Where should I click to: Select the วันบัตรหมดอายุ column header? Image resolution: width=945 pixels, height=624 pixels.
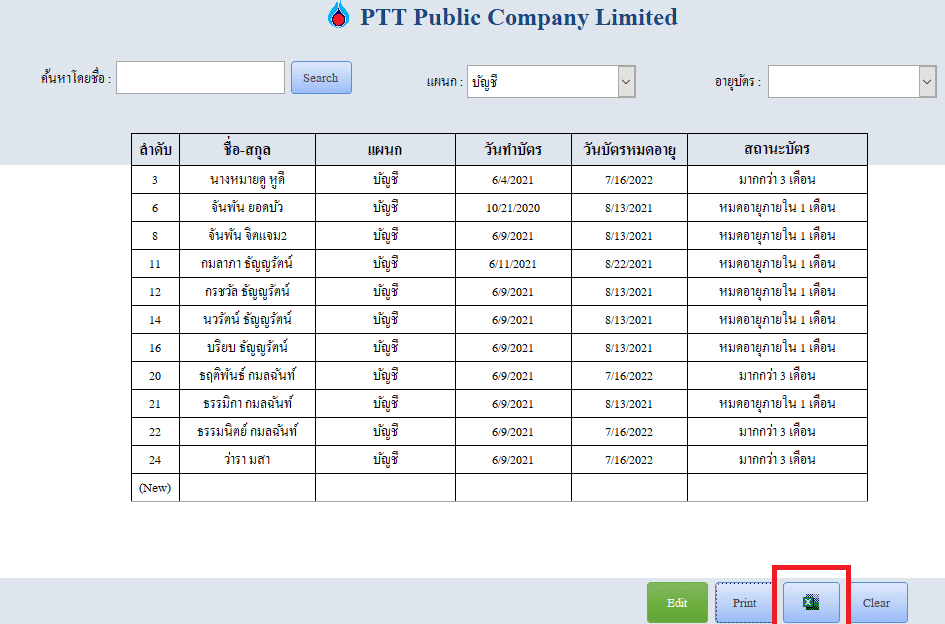(x=629, y=150)
